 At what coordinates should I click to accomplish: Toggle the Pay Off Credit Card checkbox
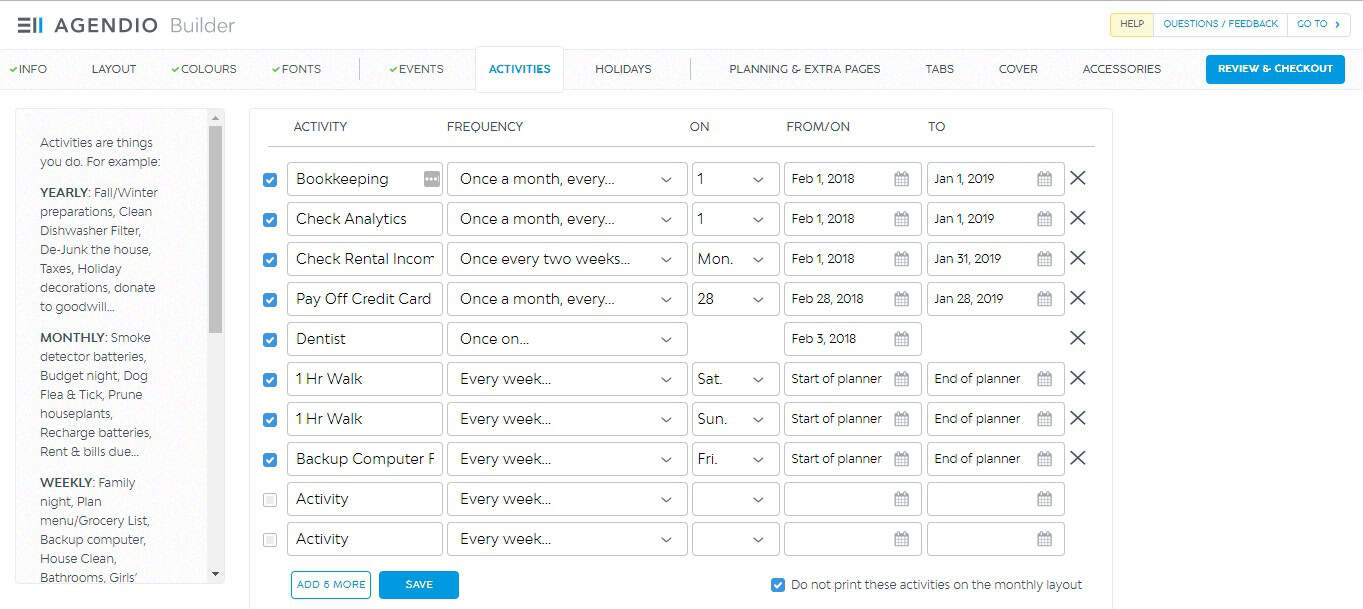pos(270,300)
